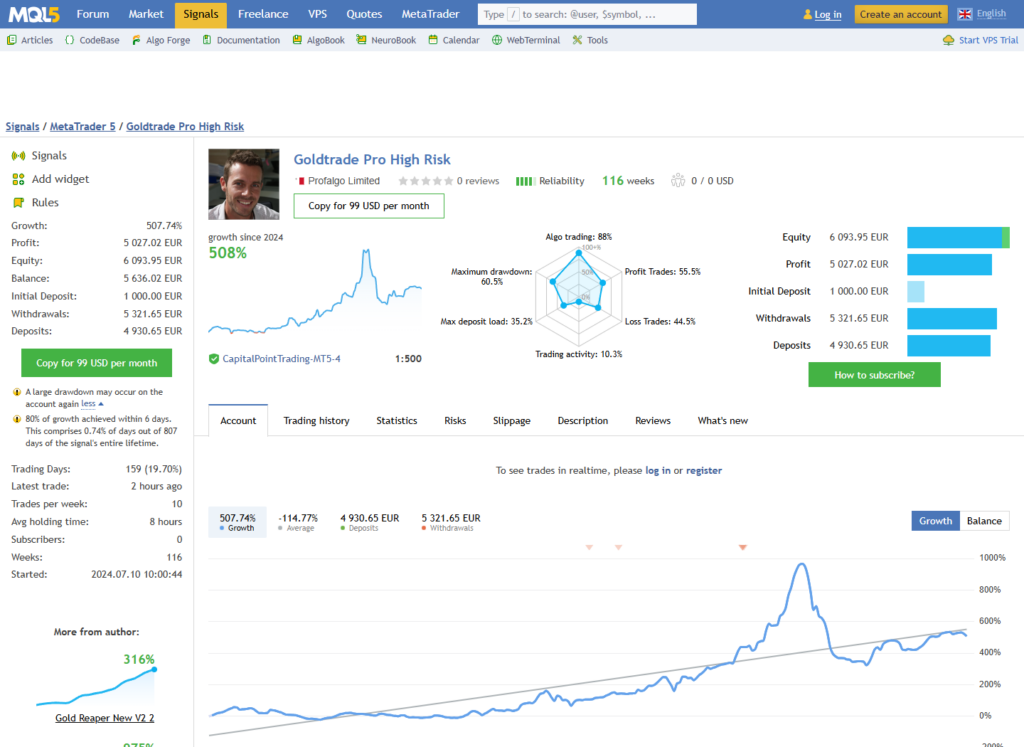Switch to the Description tab

pos(583,421)
